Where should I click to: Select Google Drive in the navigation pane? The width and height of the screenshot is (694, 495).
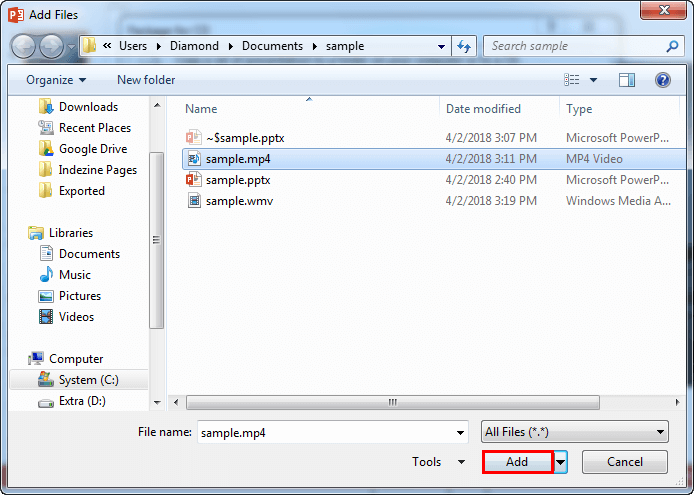coord(93,149)
